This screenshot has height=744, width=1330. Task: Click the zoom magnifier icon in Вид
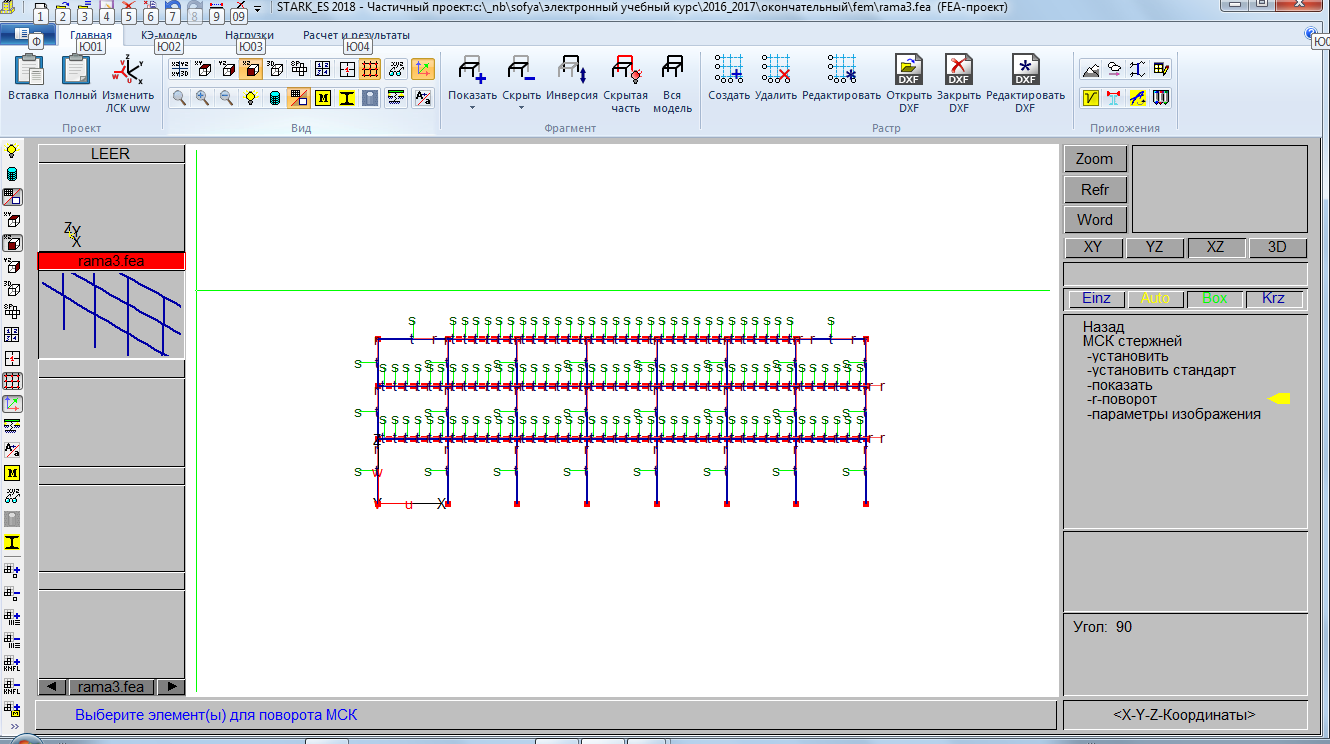tap(179, 98)
